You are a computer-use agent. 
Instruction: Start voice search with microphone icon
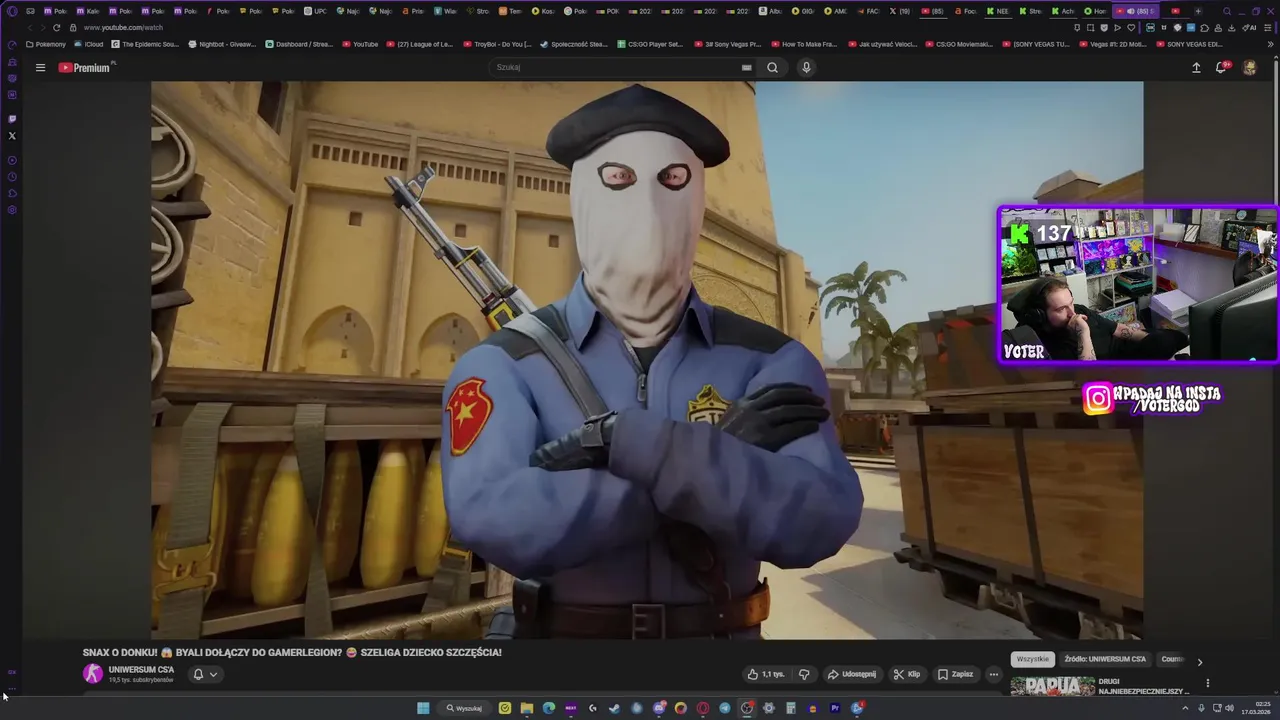806,67
